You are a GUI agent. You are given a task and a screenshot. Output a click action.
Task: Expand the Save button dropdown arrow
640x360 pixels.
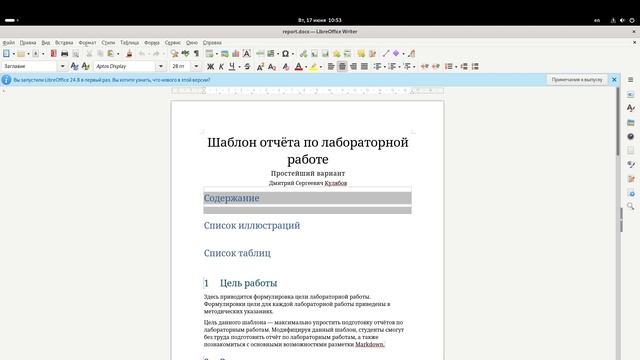click(43, 54)
